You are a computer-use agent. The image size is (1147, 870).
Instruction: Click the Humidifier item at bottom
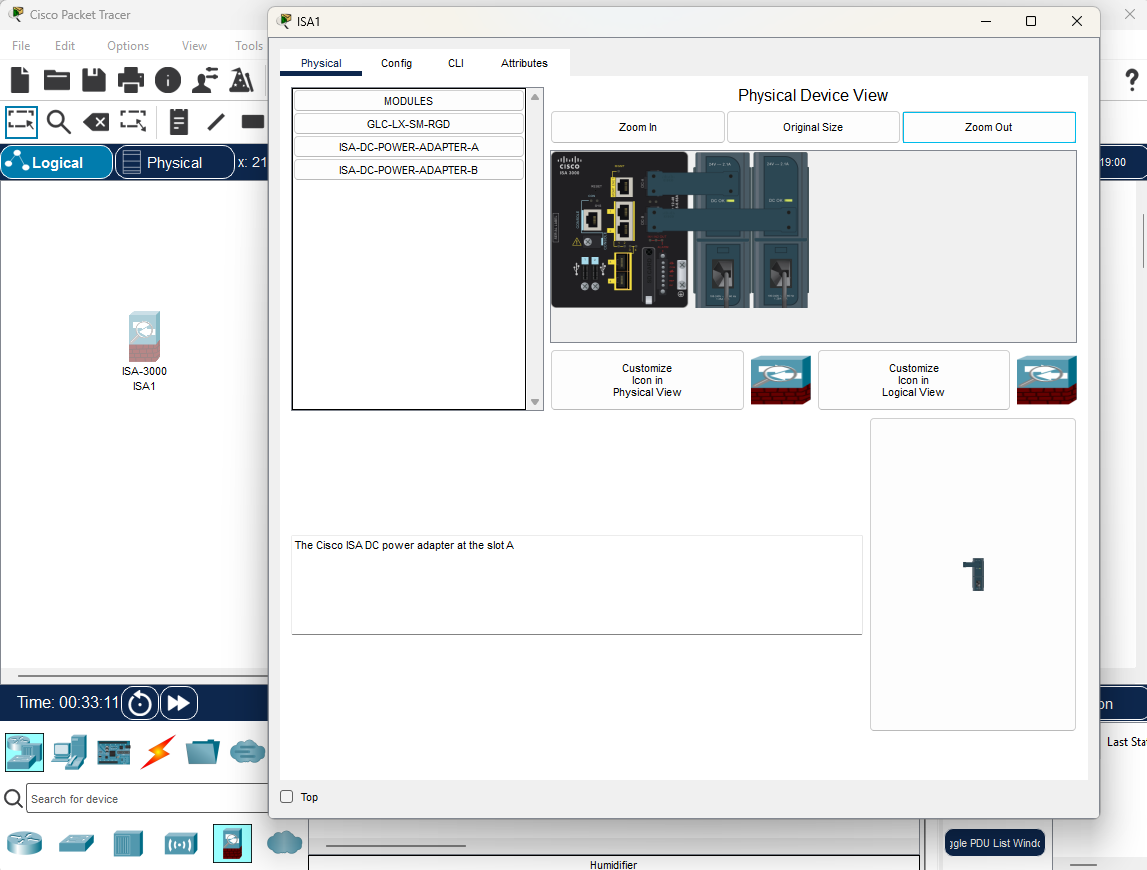613,864
